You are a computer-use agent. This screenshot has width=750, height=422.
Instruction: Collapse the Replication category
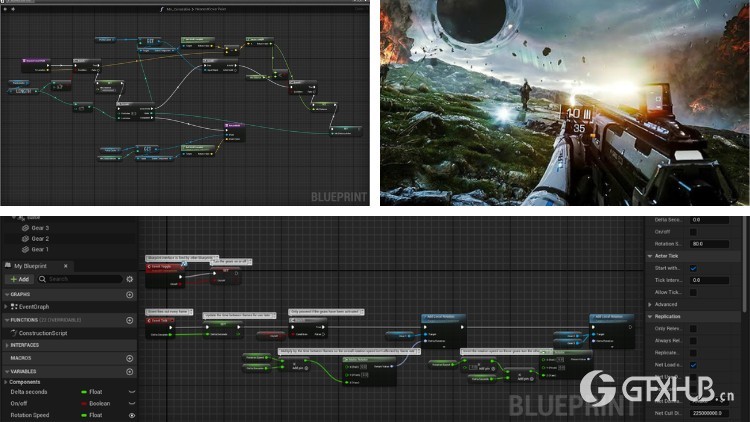click(650, 317)
